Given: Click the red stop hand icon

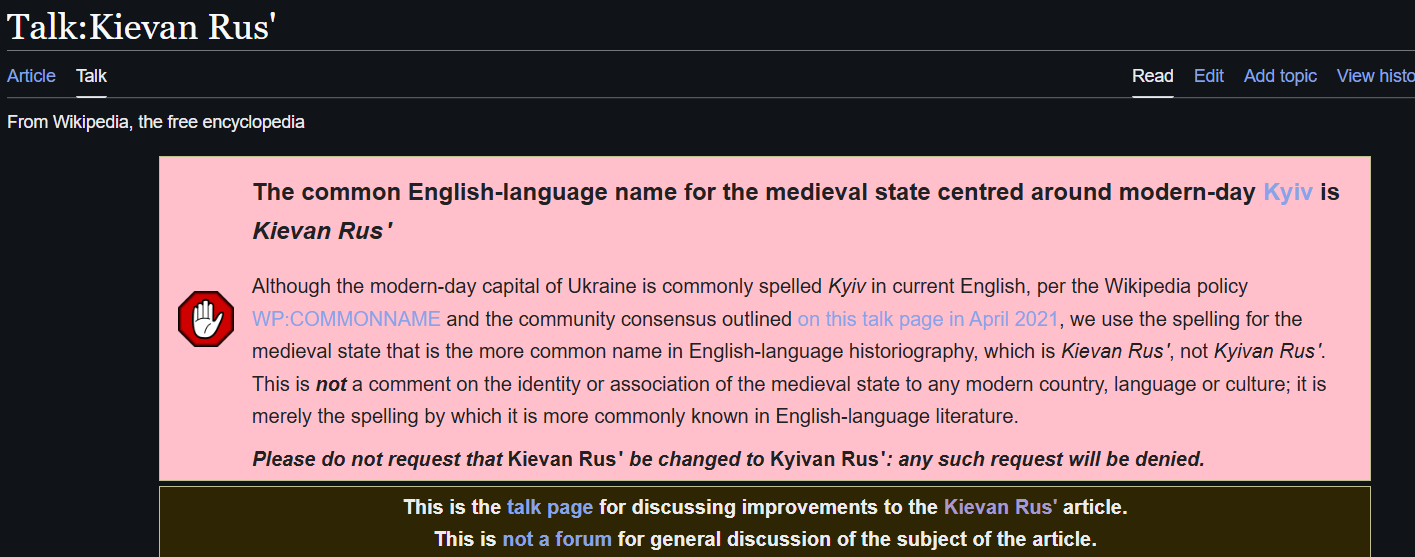Looking at the screenshot, I should 205,320.
